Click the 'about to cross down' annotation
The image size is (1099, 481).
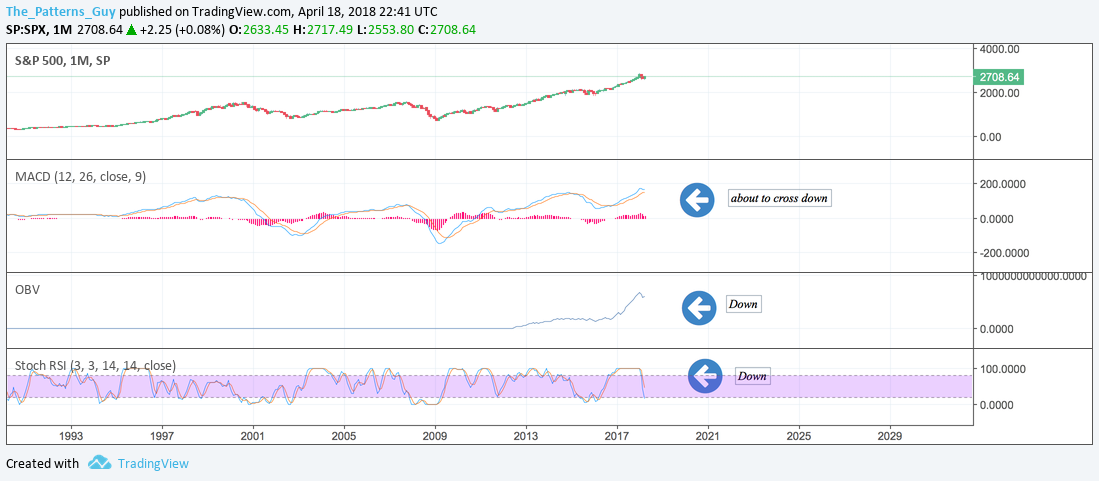click(779, 198)
